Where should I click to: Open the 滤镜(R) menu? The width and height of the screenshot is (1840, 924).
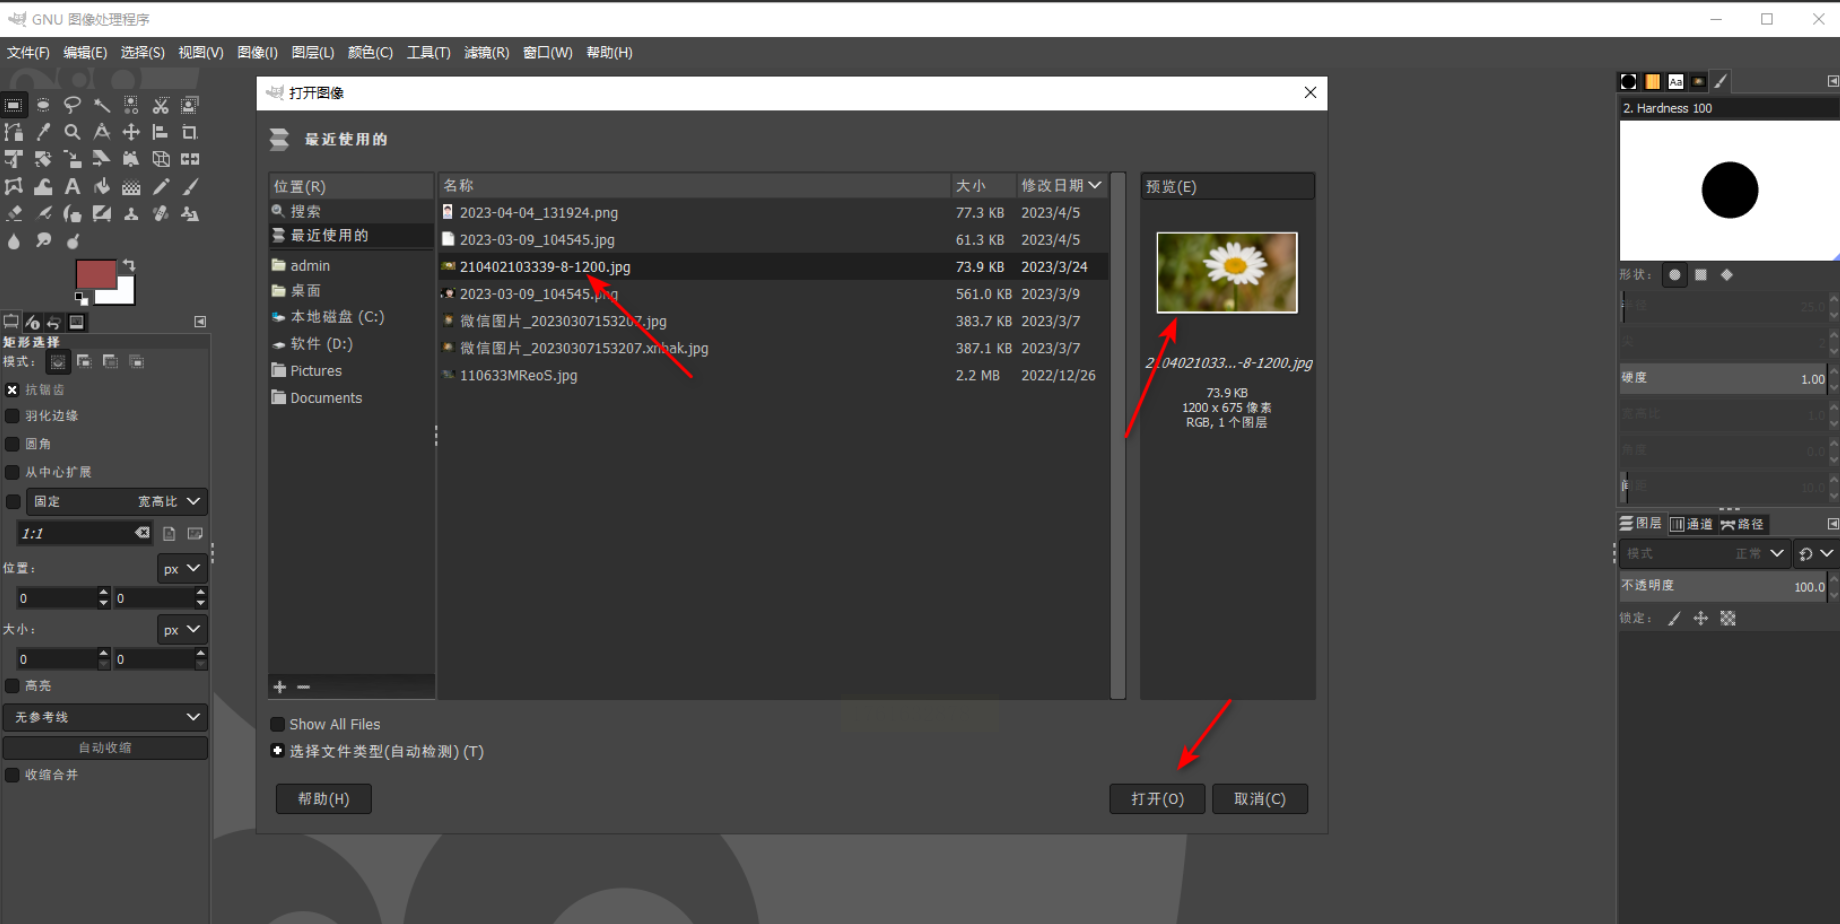click(487, 53)
